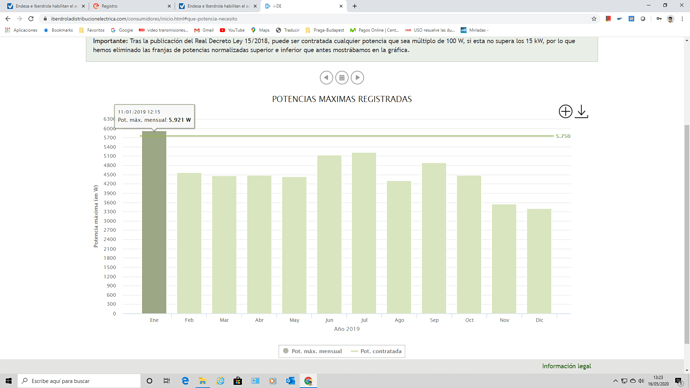Open the Información legal link

[566, 366]
